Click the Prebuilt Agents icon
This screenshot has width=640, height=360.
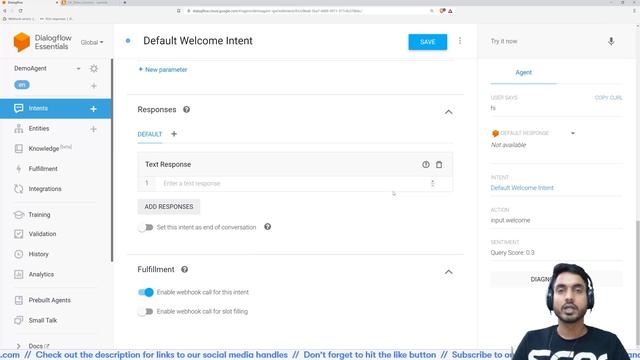[18, 300]
